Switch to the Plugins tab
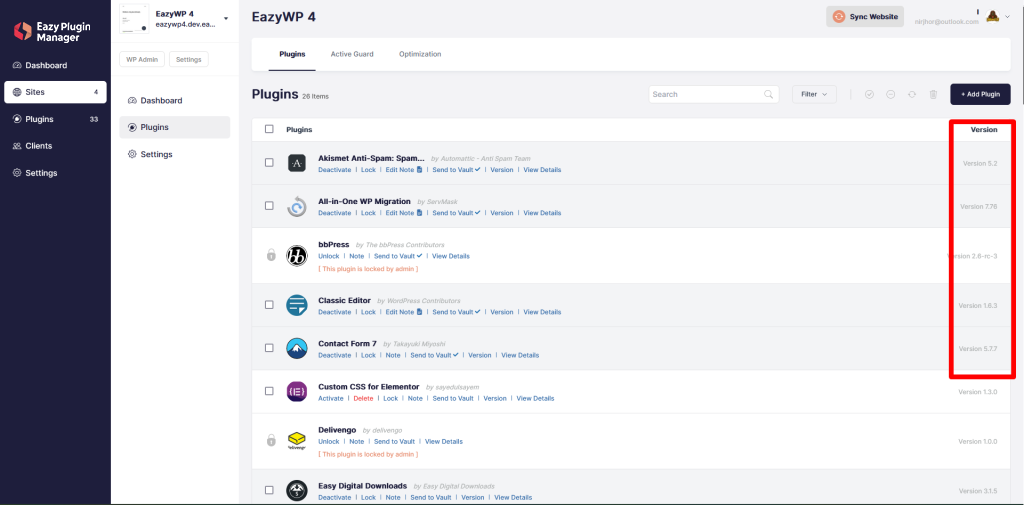 click(x=292, y=54)
